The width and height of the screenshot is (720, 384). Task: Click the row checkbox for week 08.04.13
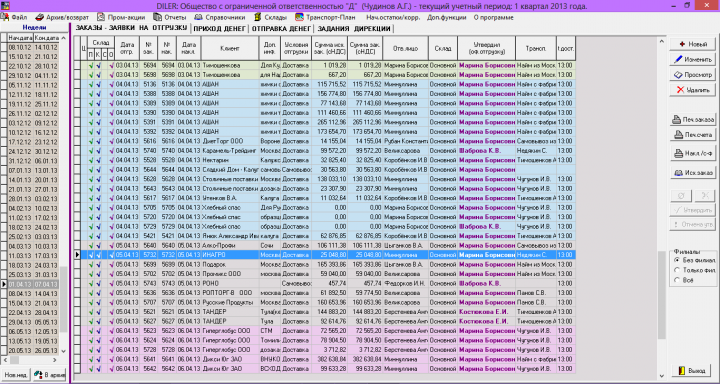click(4, 294)
